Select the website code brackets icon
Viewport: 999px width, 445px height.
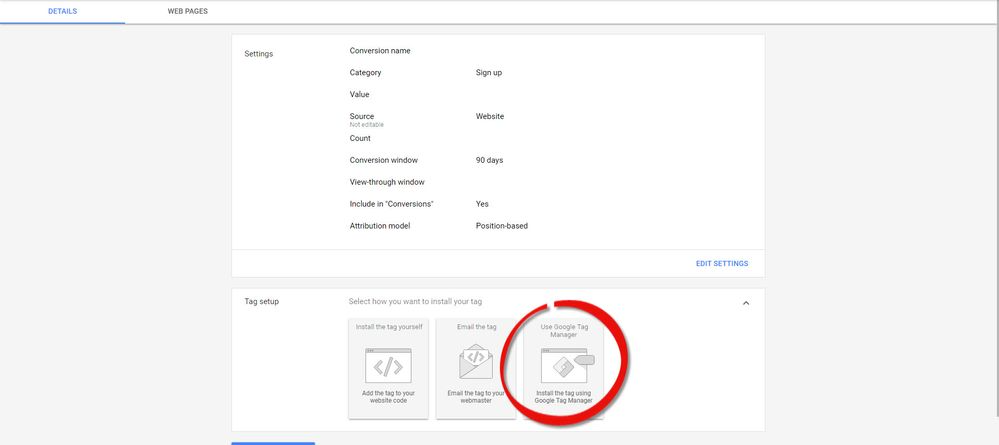pyautogui.click(x=388, y=365)
